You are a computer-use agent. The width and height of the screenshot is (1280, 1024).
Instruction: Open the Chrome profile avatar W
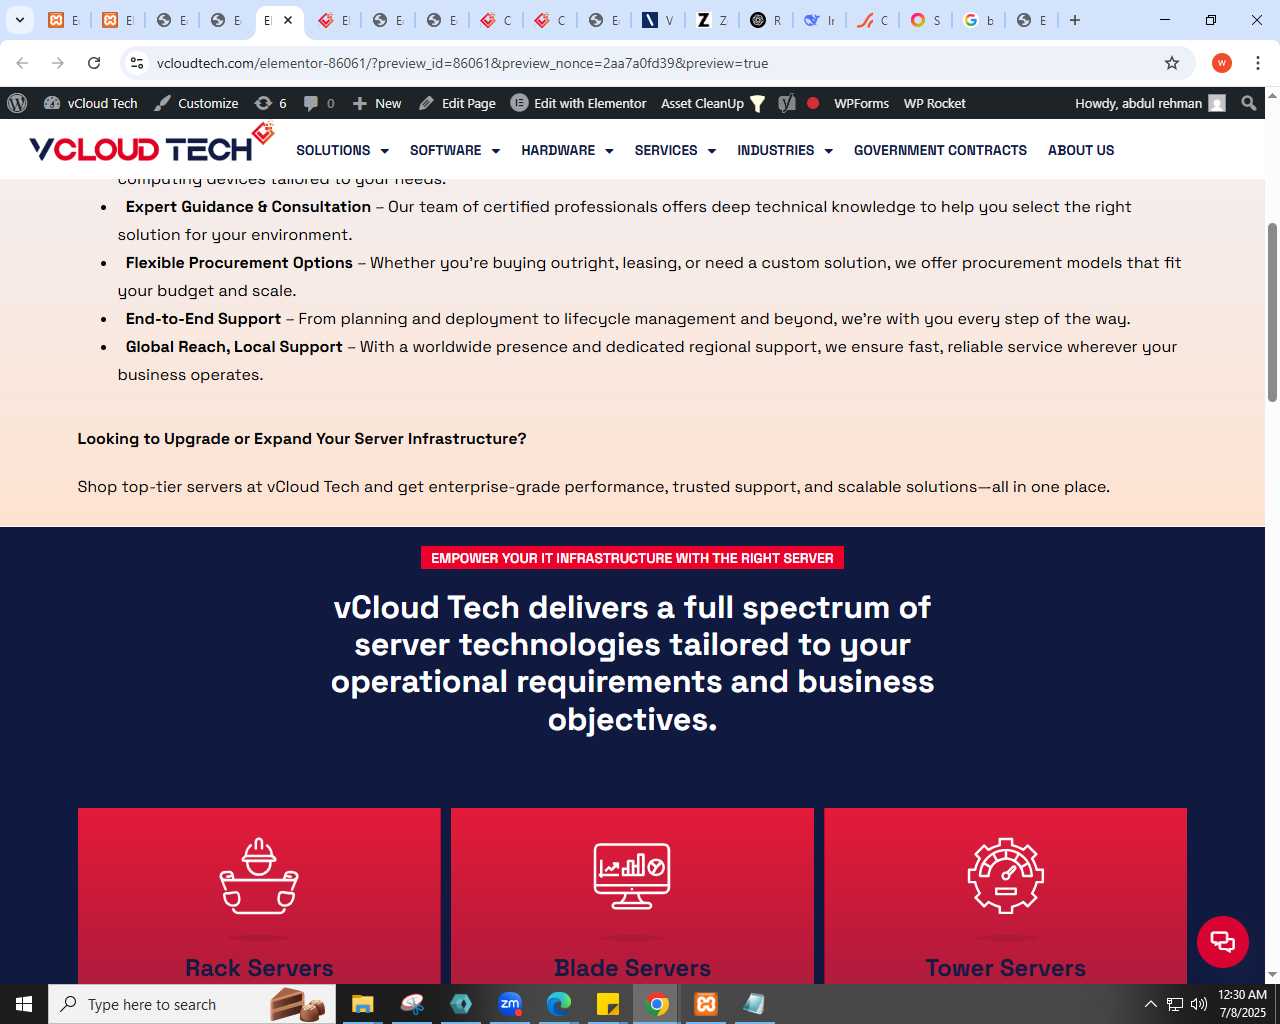[1221, 63]
